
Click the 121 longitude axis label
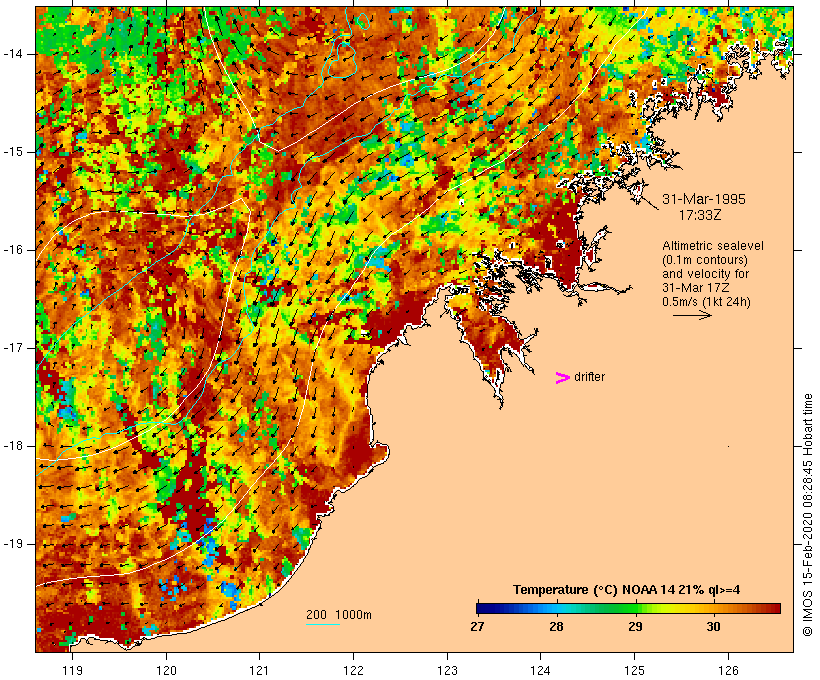(x=259, y=670)
